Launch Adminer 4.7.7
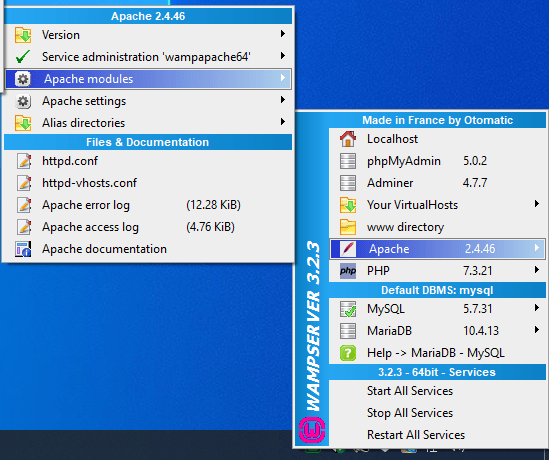The width and height of the screenshot is (549, 460). pyautogui.click(x=437, y=183)
